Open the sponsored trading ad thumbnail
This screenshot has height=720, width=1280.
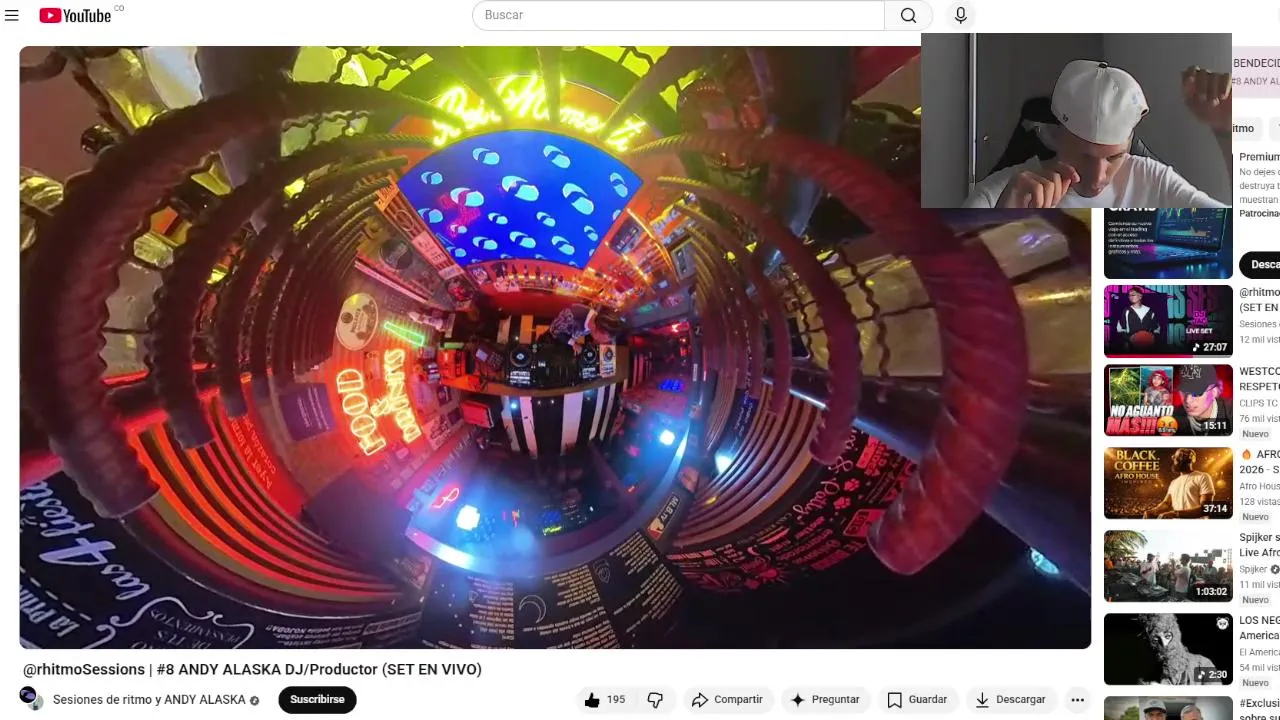click(x=1168, y=243)
